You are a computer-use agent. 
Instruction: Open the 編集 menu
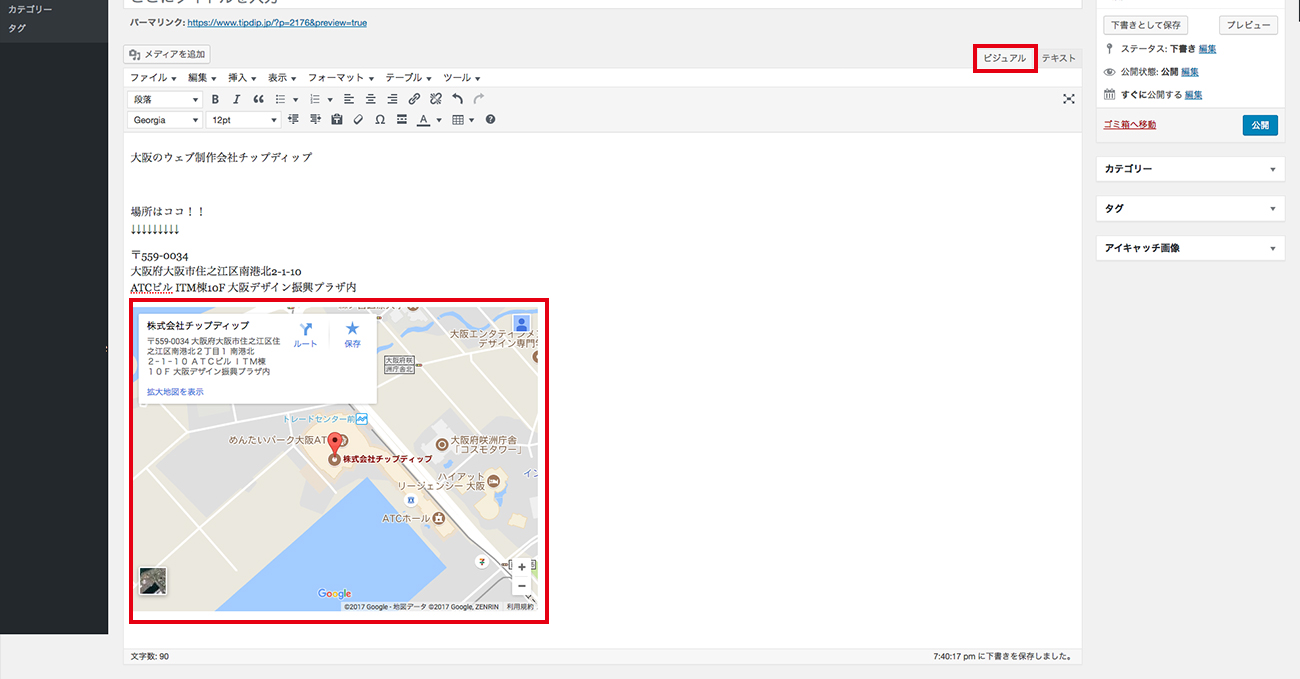click(202, 78)
